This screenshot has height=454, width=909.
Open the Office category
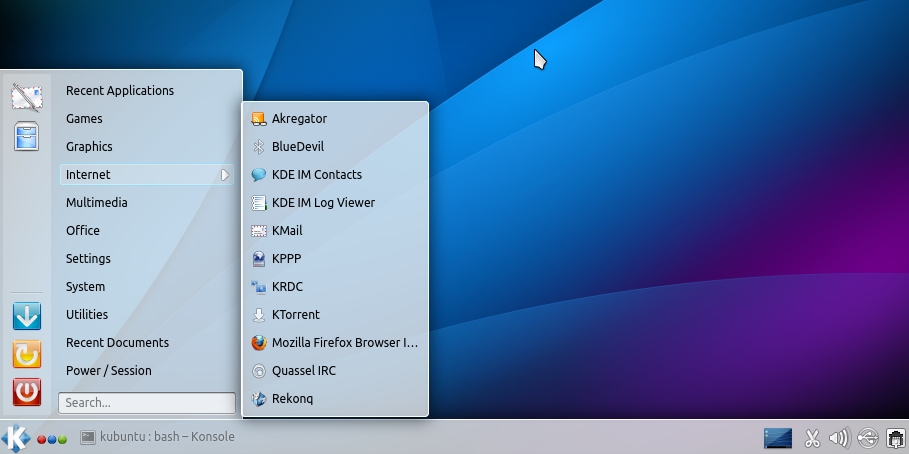pos(147,231)
